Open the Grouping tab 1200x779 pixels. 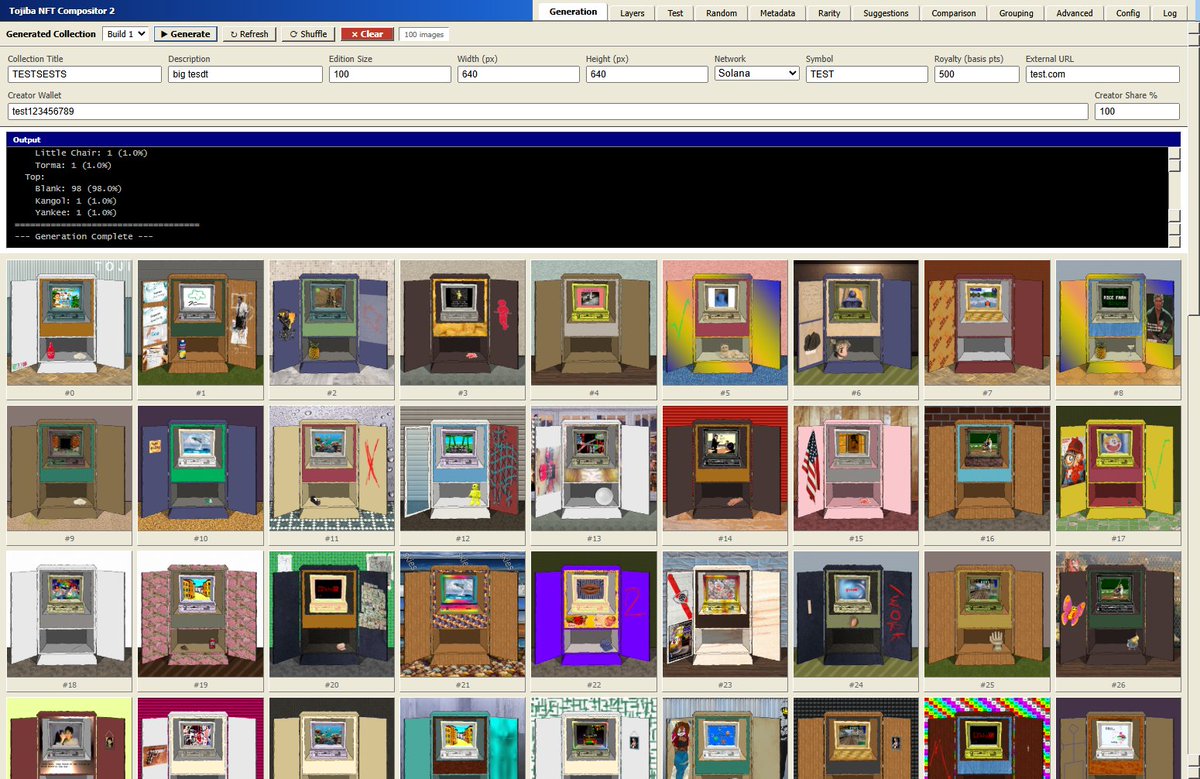[1017, 13]
